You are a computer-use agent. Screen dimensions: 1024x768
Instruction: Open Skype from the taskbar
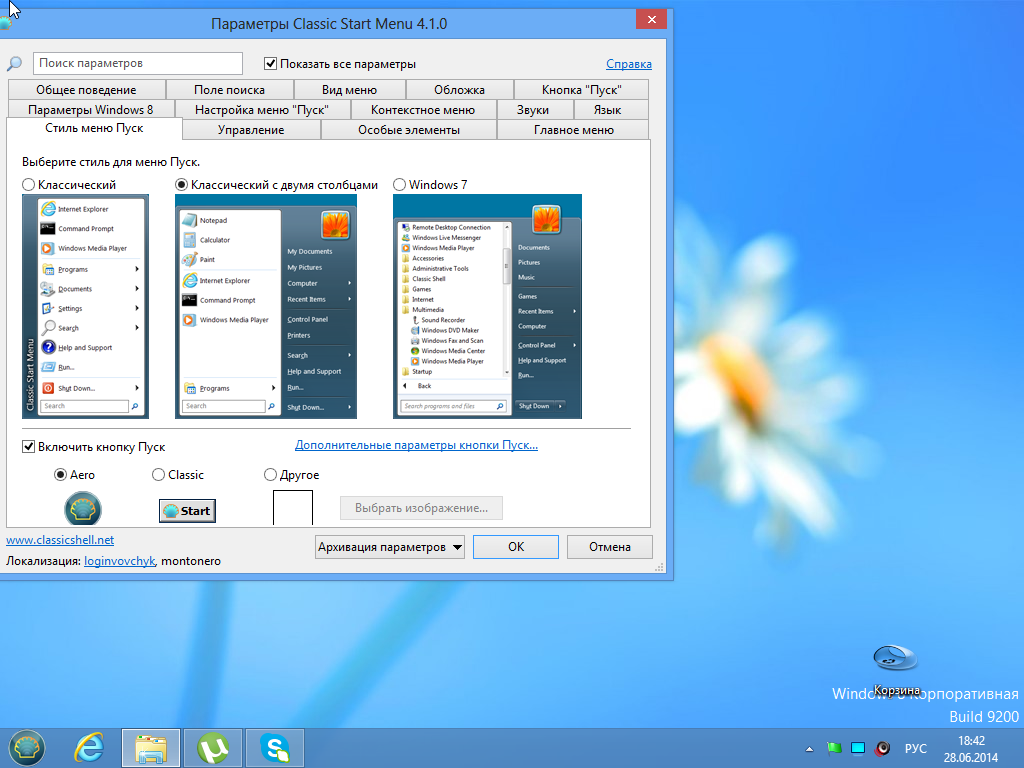274,747
